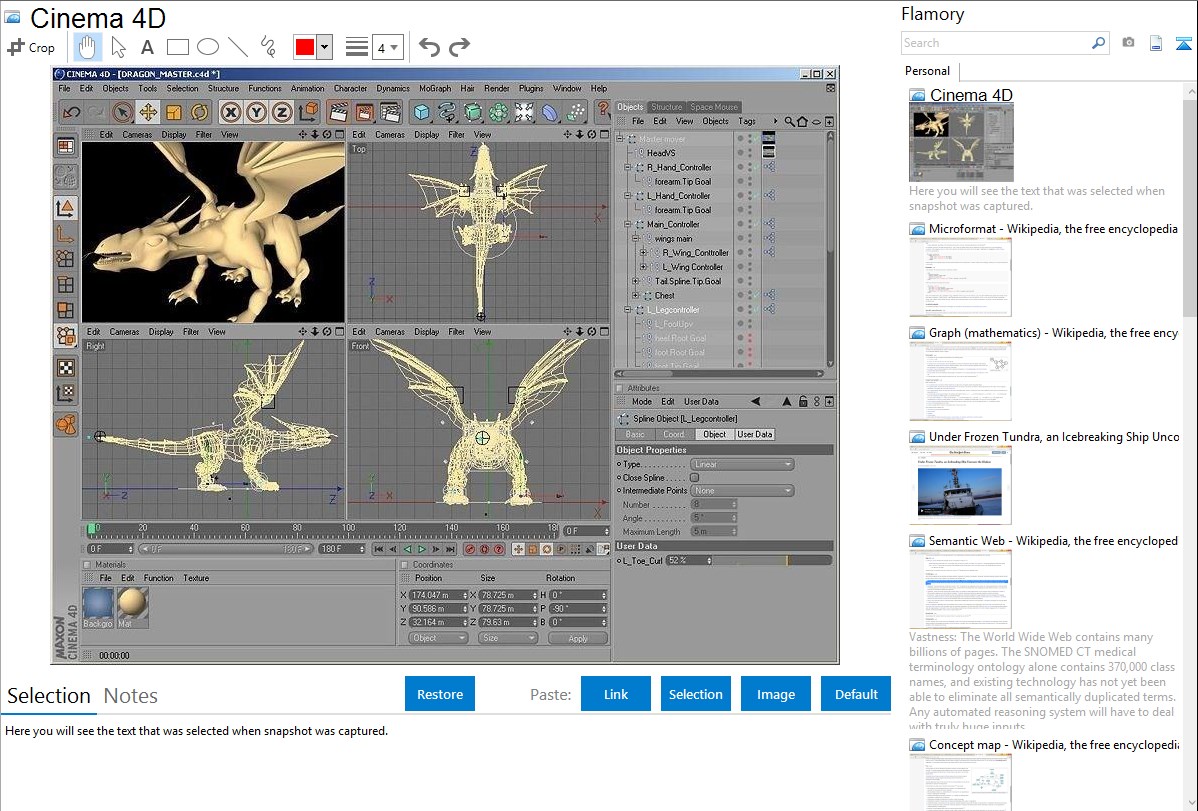The width and height of the screenshot is (1198, 811).
Task: Select the Crop tool in Flamory toolbar
Action: point(31,47)
